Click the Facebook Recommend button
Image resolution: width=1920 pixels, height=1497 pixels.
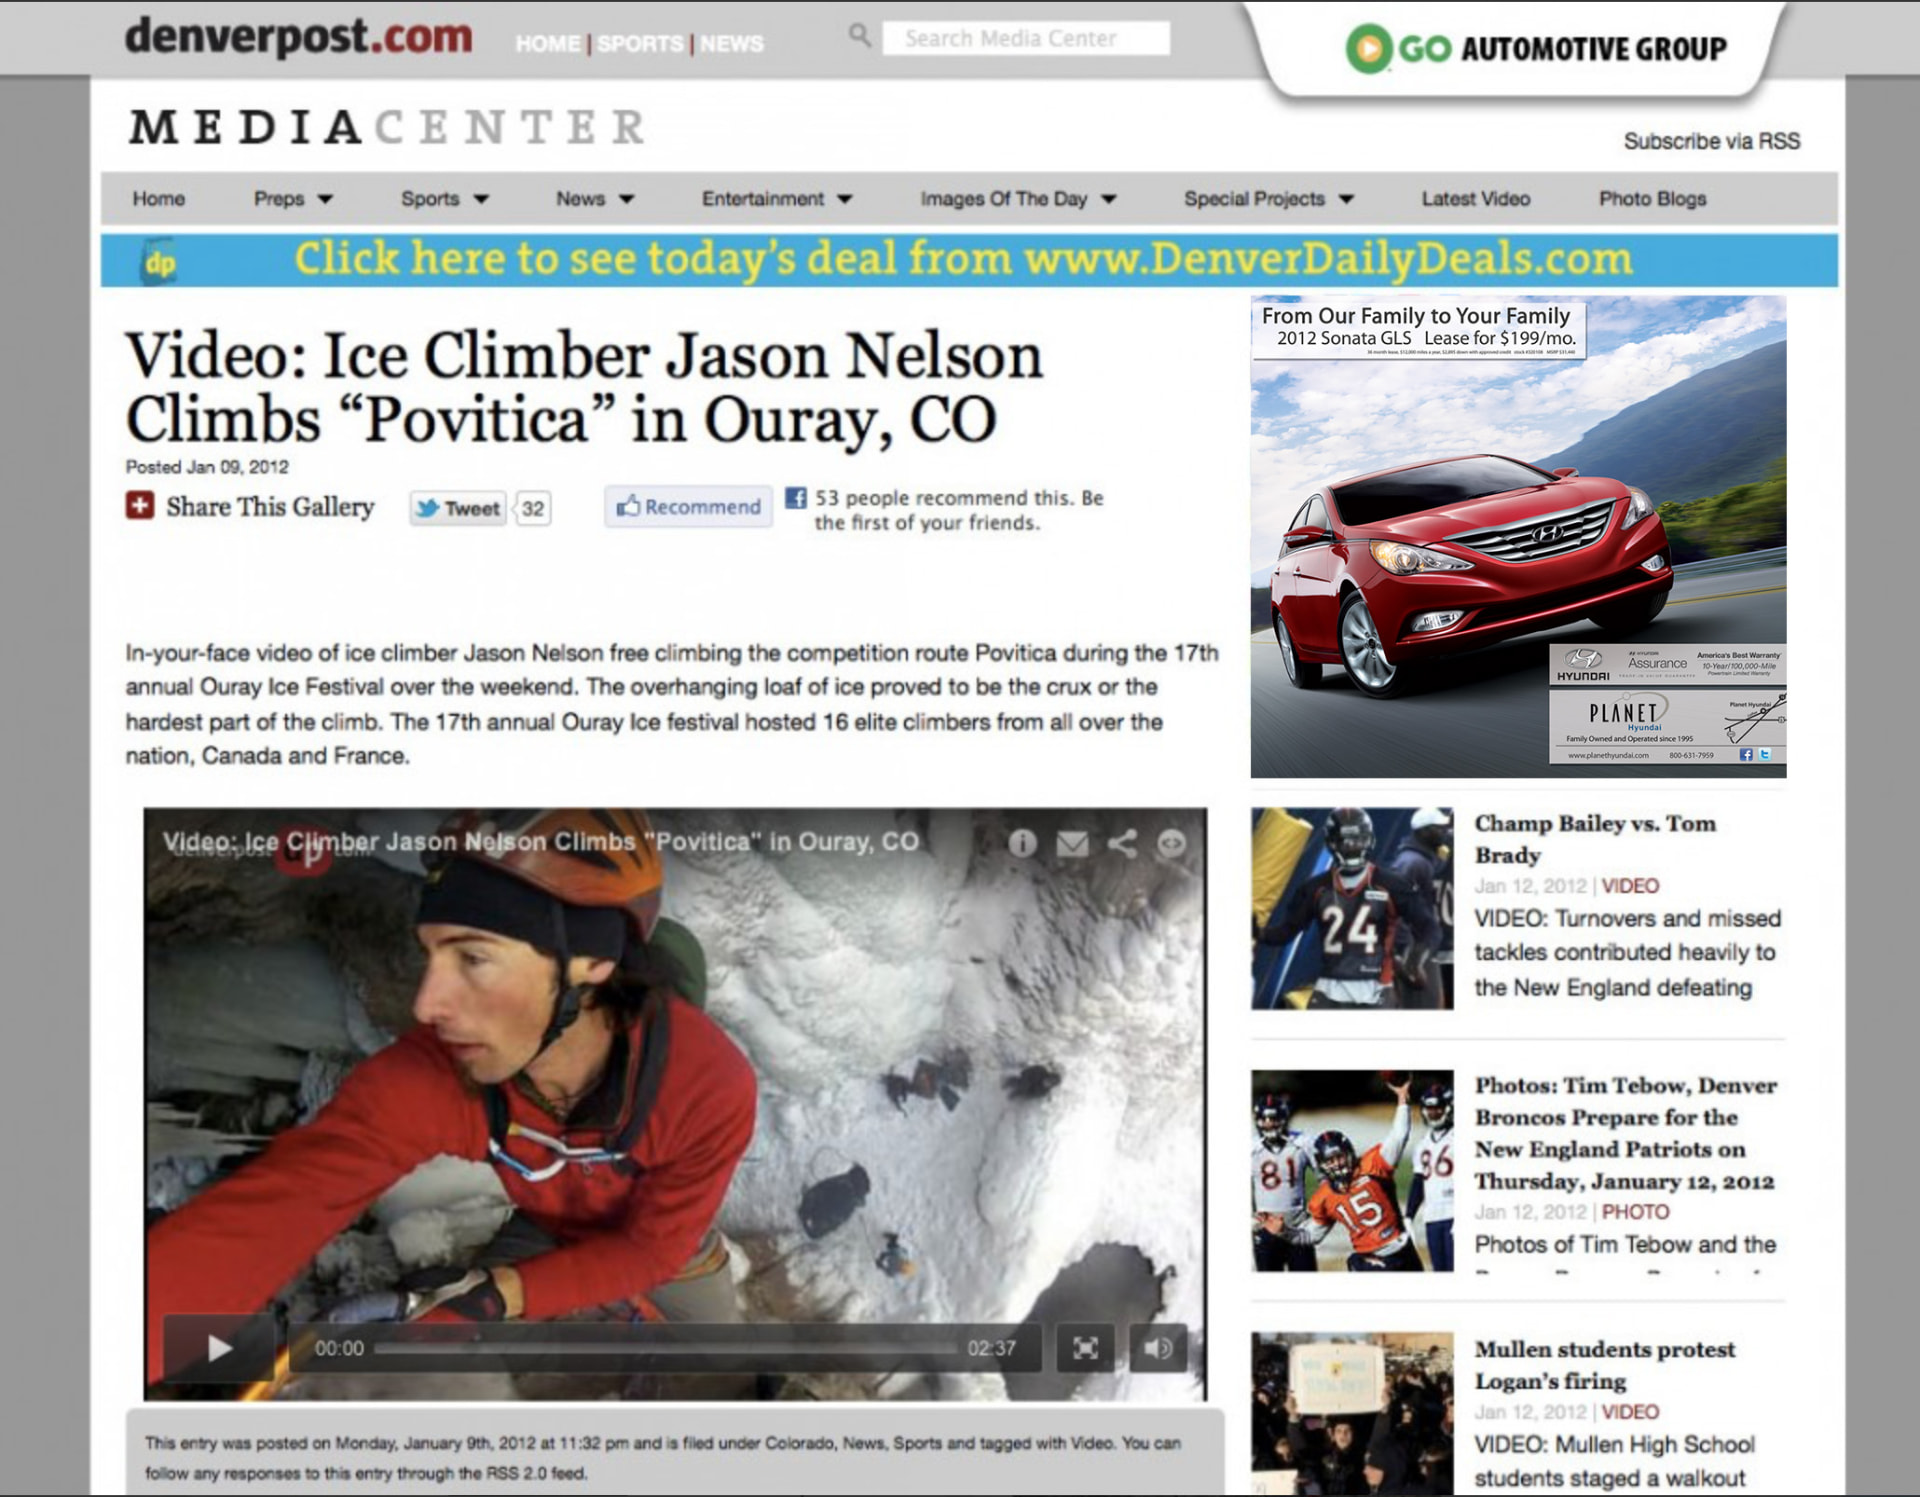tap(688, 506)
